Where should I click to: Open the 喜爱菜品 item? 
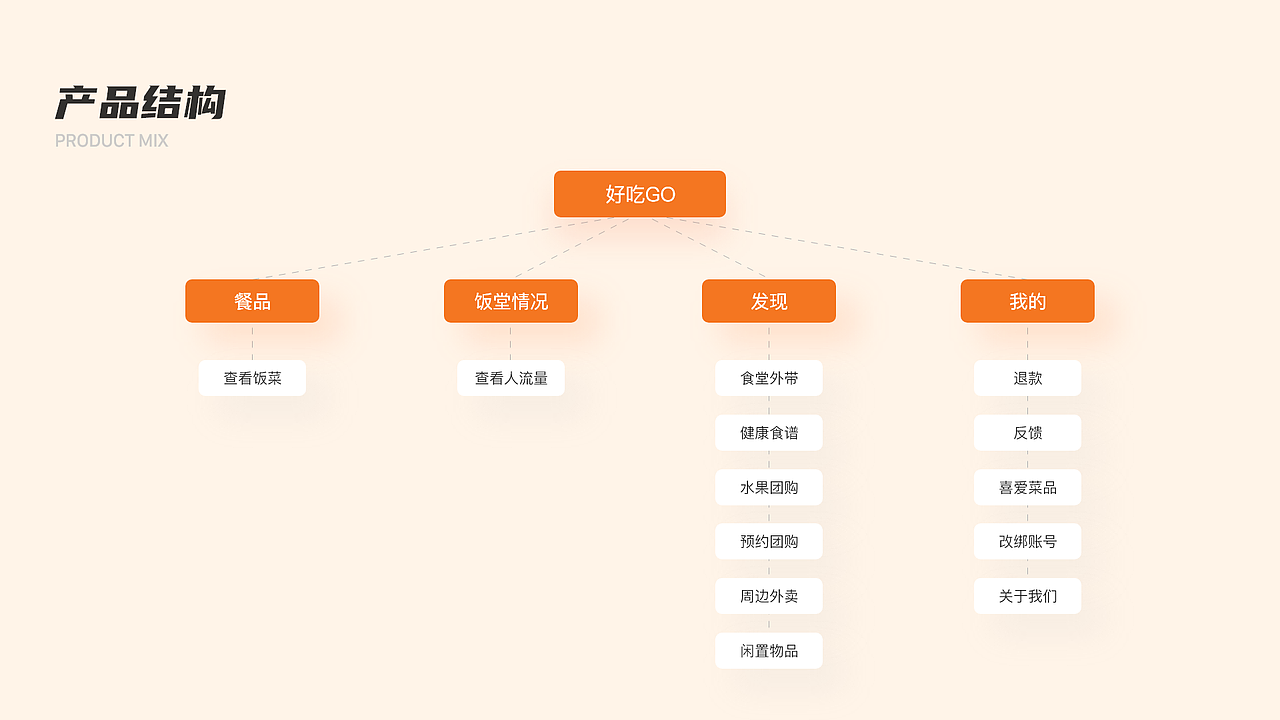[1028, 487]
